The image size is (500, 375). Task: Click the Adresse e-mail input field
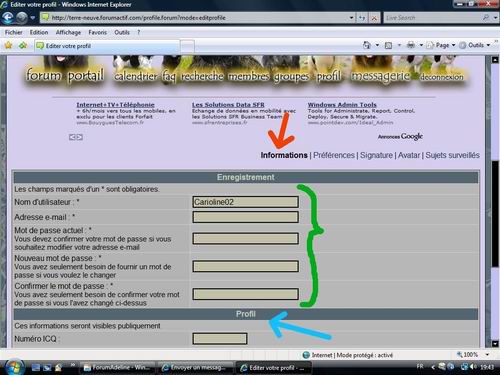[246, 217]
